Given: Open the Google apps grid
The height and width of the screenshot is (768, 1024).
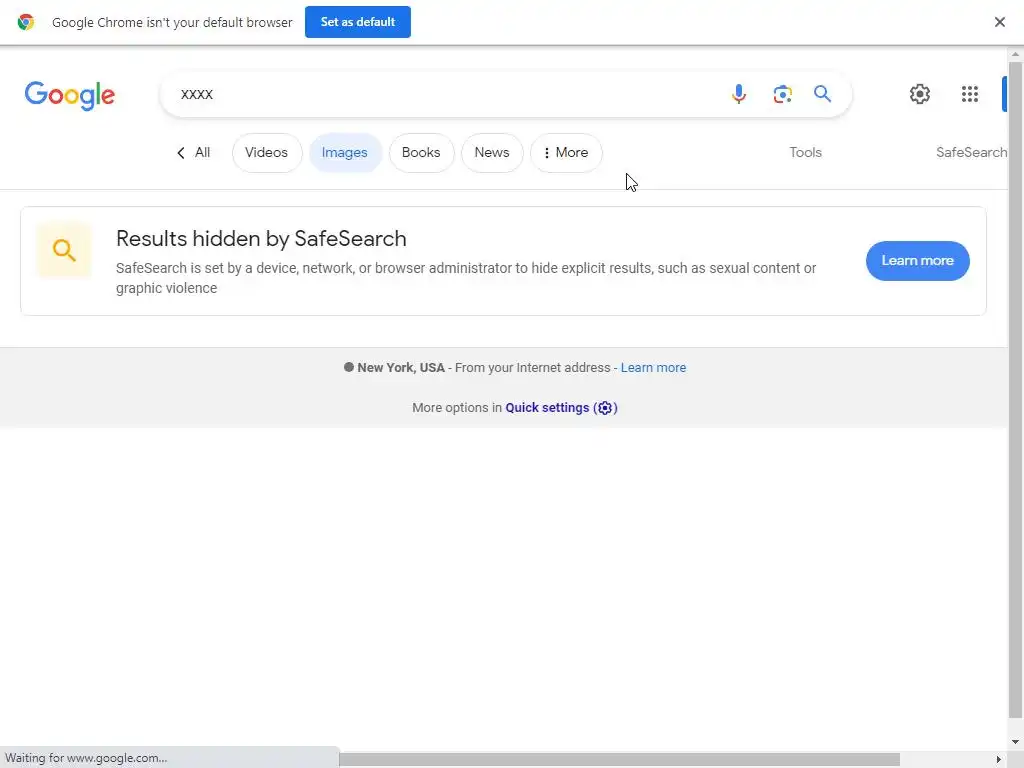Looking at the screenshot, I should pos(969,94).
